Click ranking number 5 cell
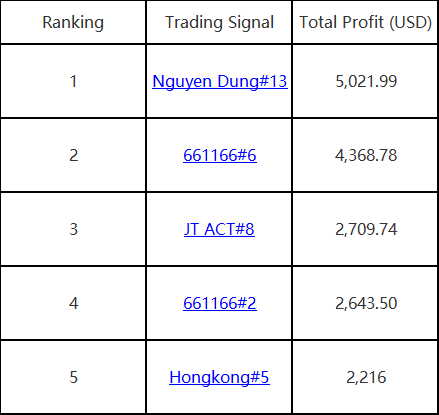This screenshot has height=415, width=439. click(73, 377)
